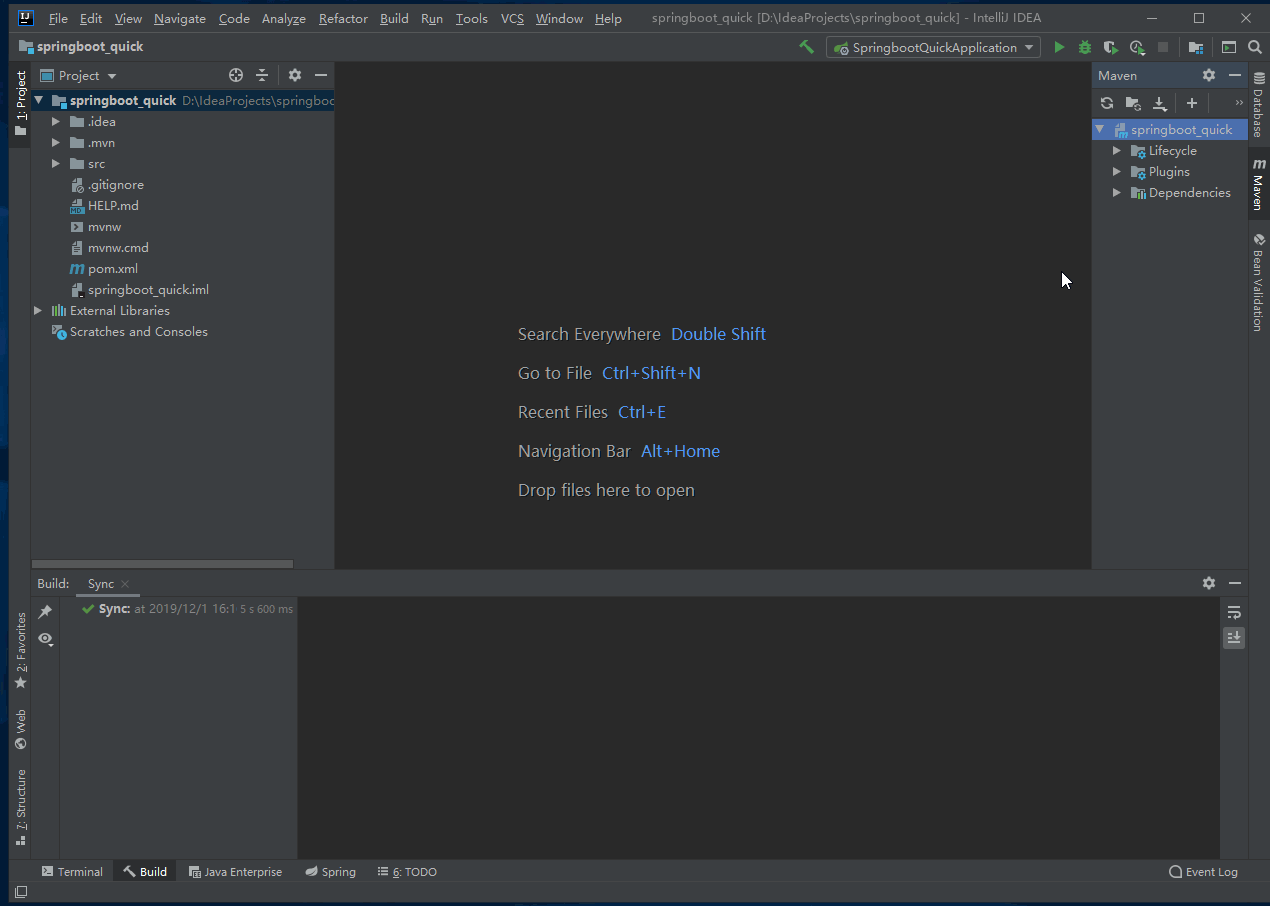Expand the Maven Plugins node
Image resolution: width=1270 pixels, height=906 pixels.
tap(1117, 172)
